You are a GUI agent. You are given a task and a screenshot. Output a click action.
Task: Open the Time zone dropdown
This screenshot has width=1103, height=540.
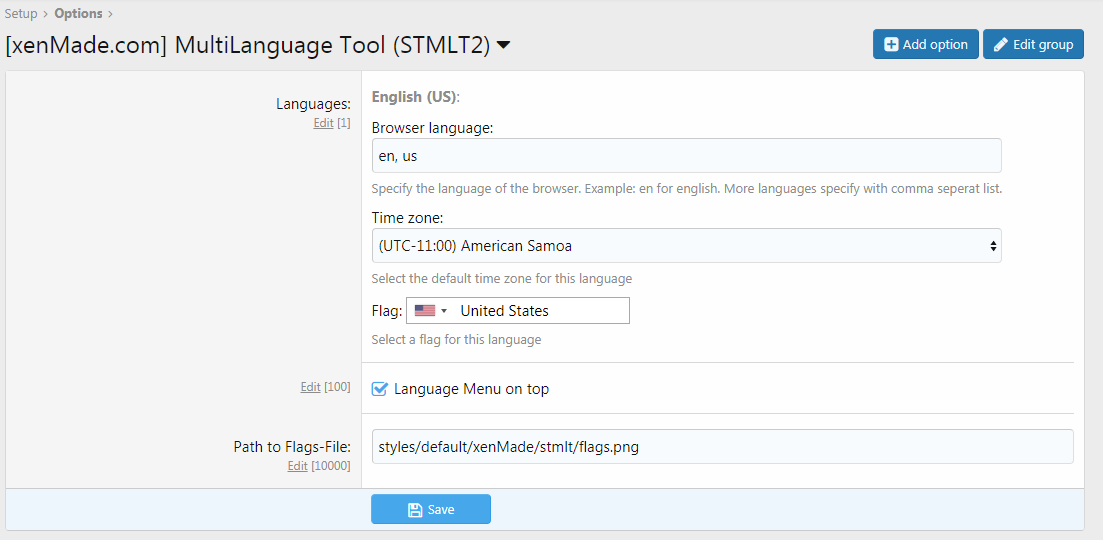pos(686,246)
